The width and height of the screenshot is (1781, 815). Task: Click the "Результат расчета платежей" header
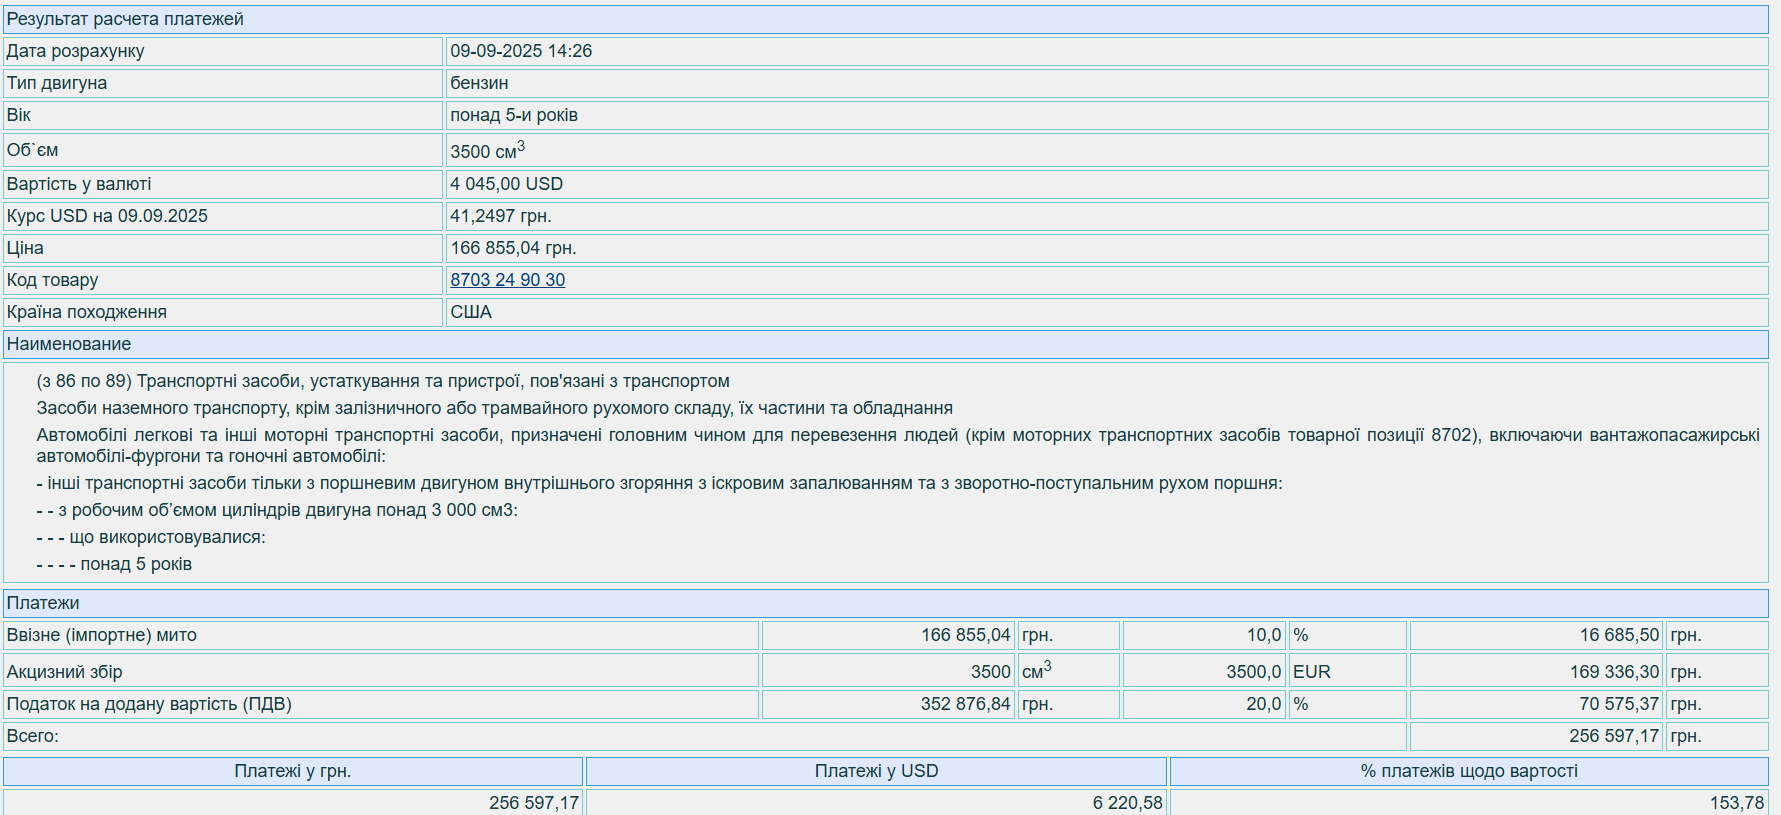pyautogui.click(x=886, y=19)
